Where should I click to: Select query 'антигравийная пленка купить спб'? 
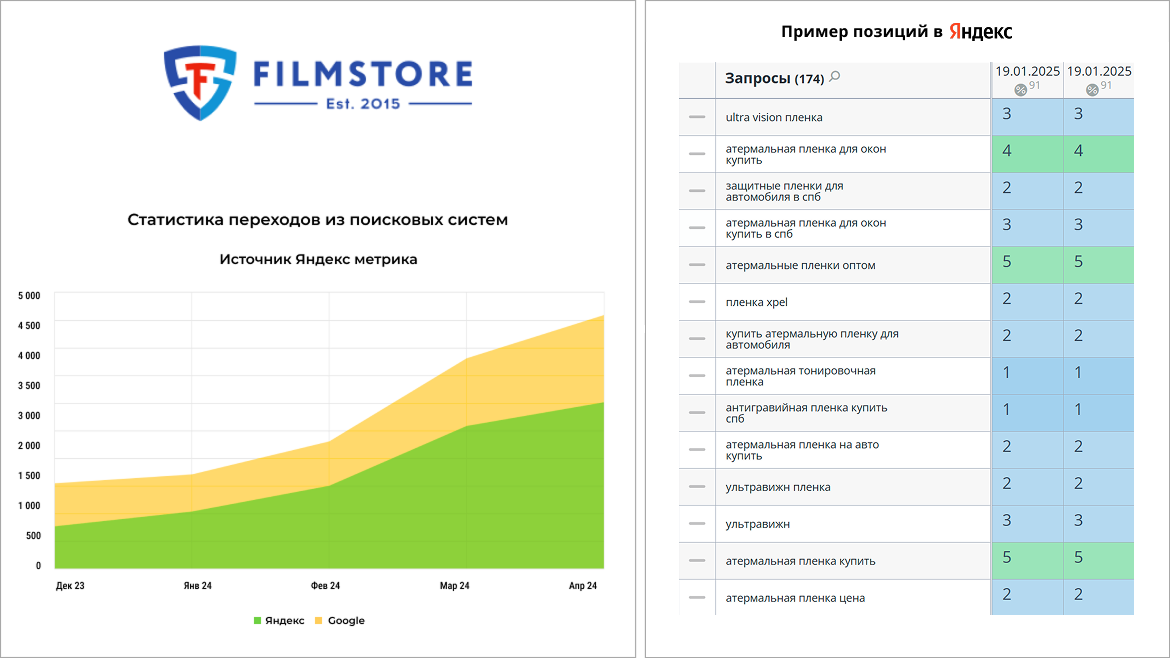point(806,413)
